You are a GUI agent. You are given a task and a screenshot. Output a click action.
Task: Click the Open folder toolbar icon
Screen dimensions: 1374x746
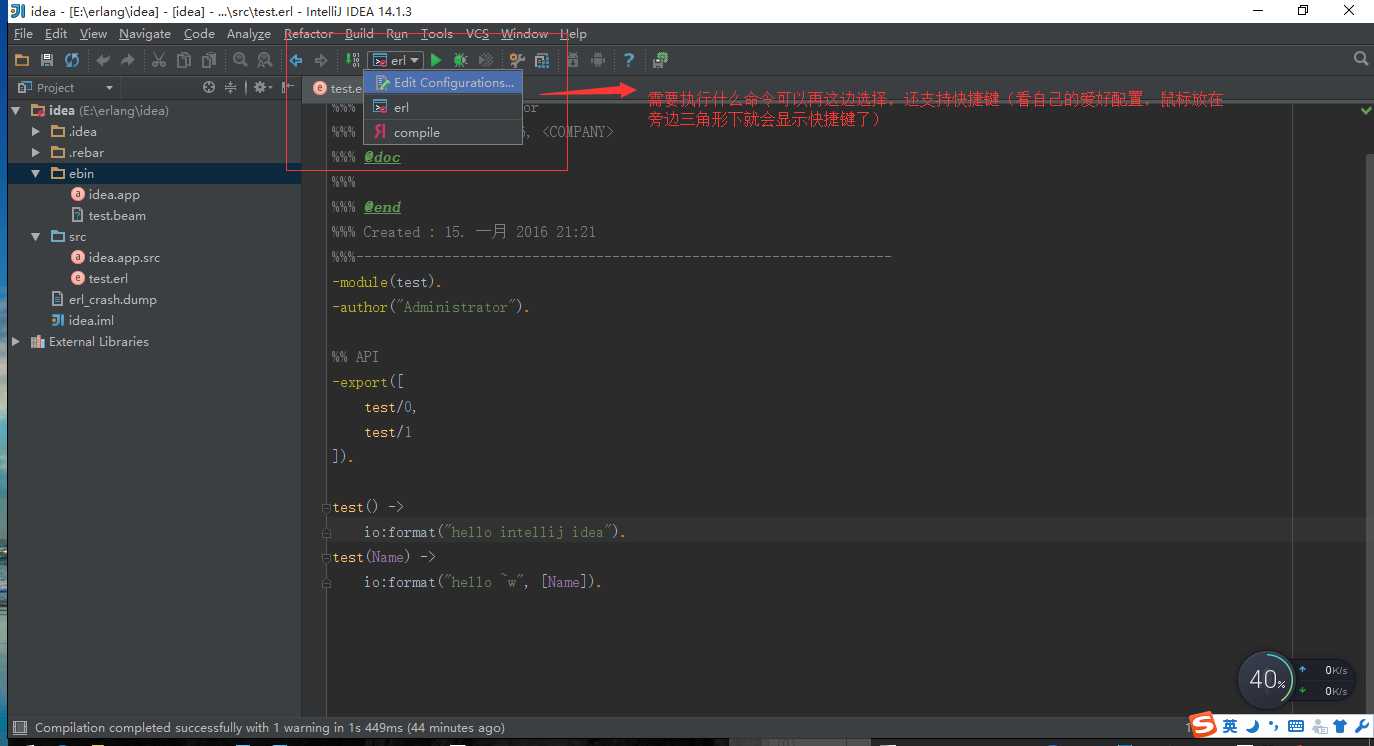pyautogui.click(x=21, y=61)
